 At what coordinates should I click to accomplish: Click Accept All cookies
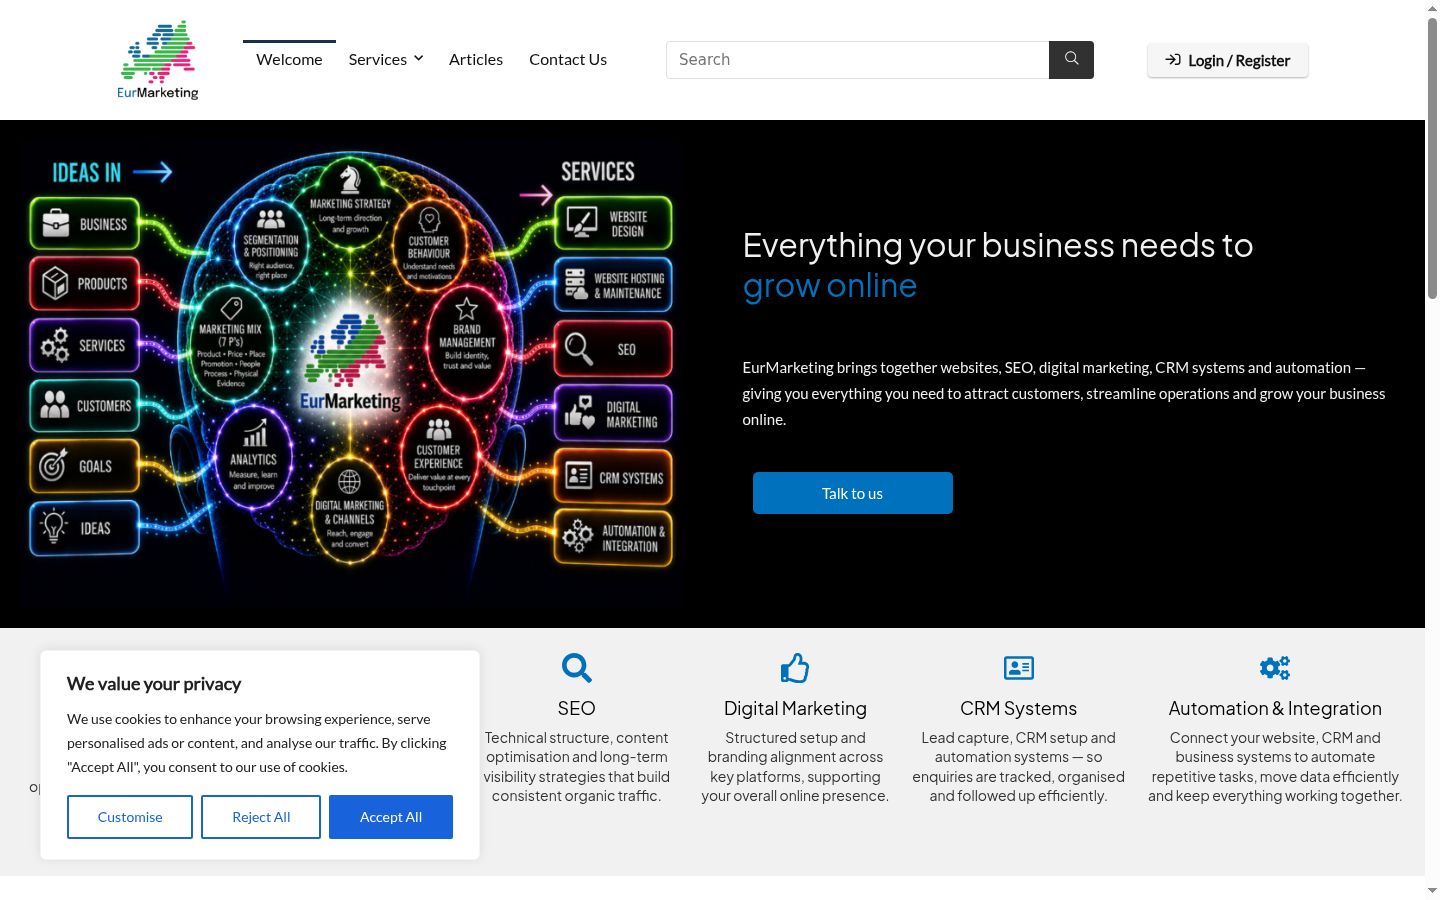click(x=391, y=817)
